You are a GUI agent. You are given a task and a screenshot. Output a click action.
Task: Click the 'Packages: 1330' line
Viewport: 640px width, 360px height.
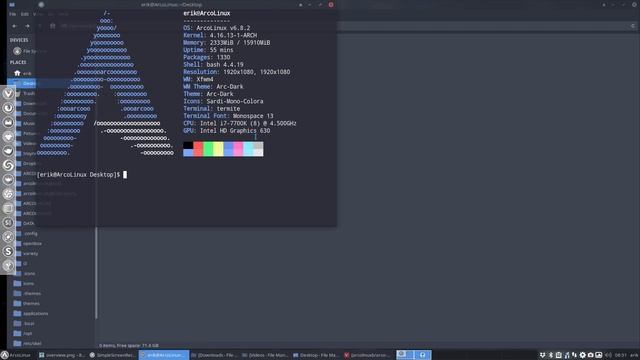pos(207,57)
